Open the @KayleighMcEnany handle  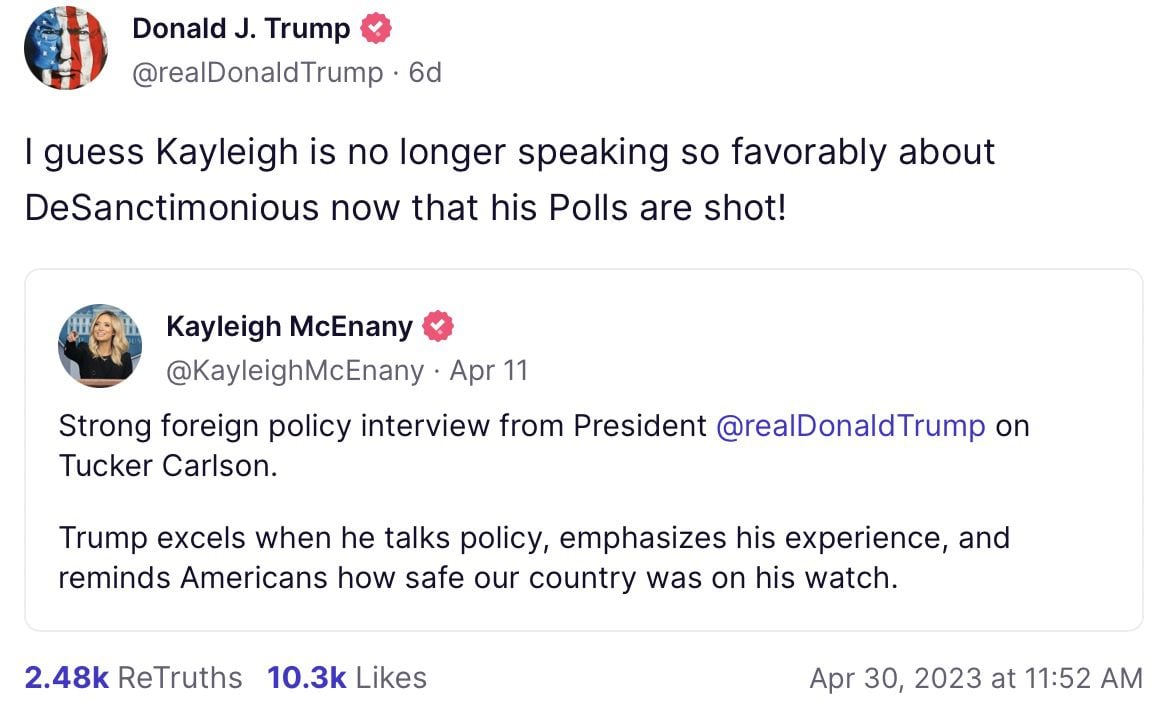click(x=294, y=370)
